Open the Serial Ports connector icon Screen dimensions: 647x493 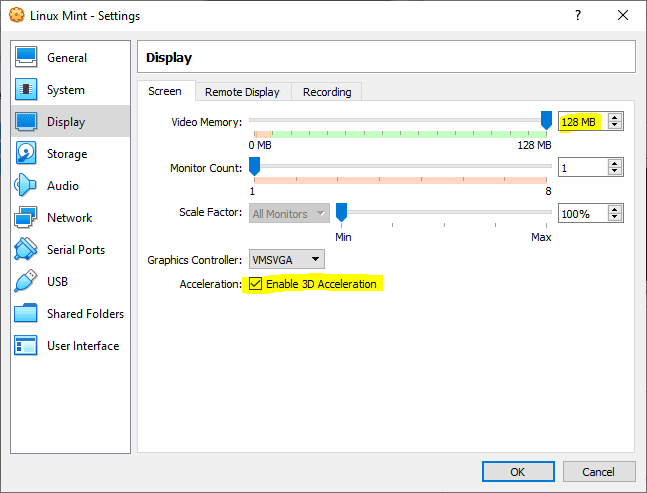tap(26, 249)
